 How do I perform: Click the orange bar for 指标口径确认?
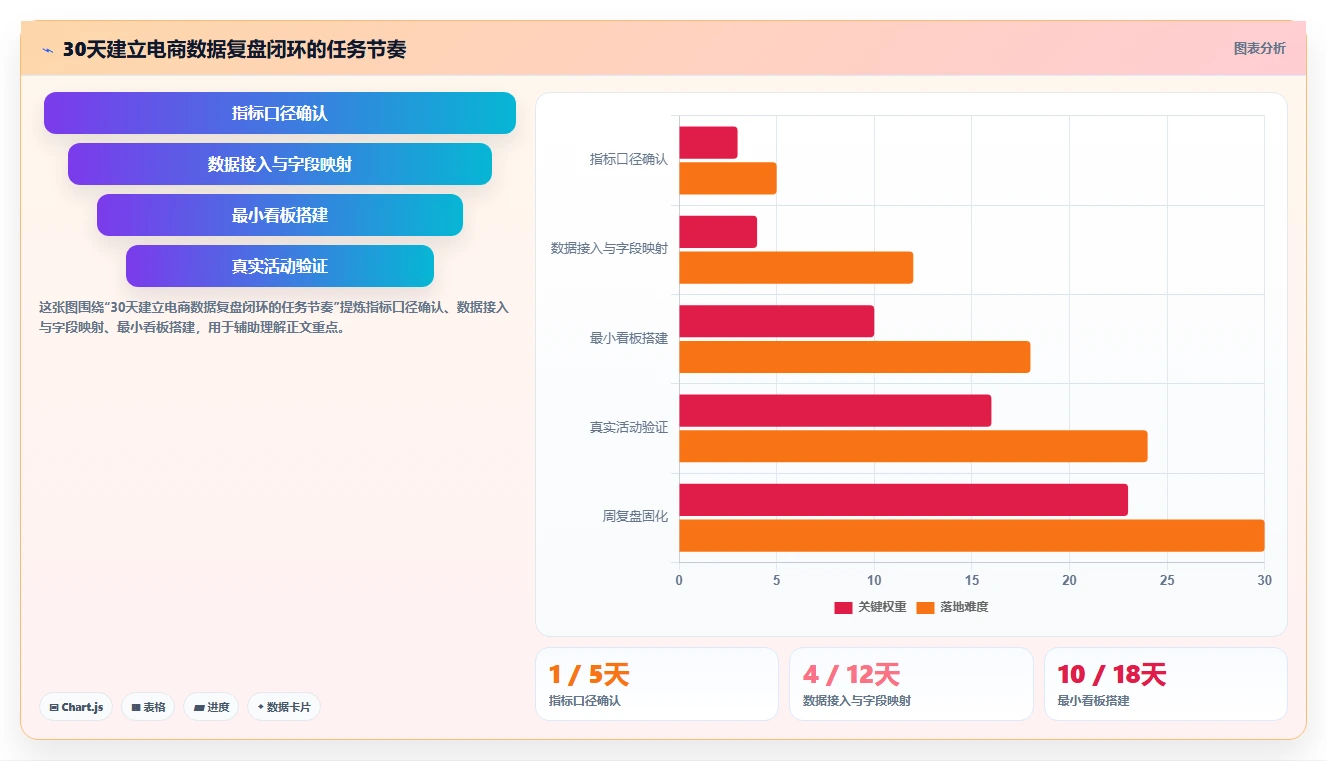tap(728, 178)
